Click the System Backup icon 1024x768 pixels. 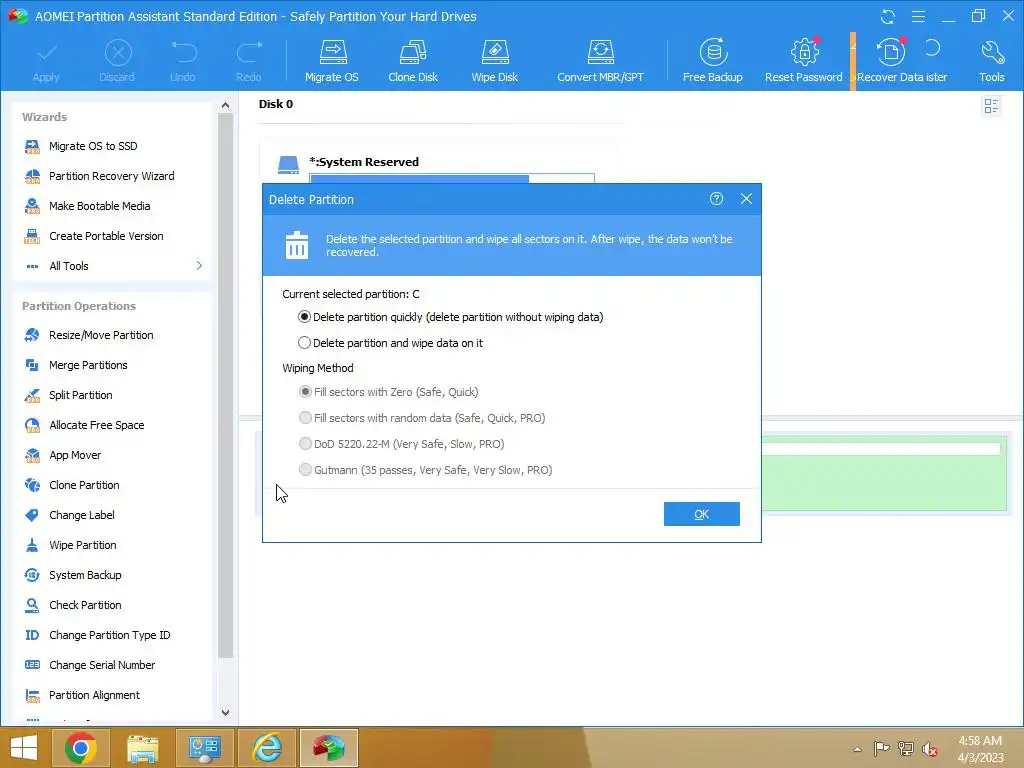click(32, 575)
